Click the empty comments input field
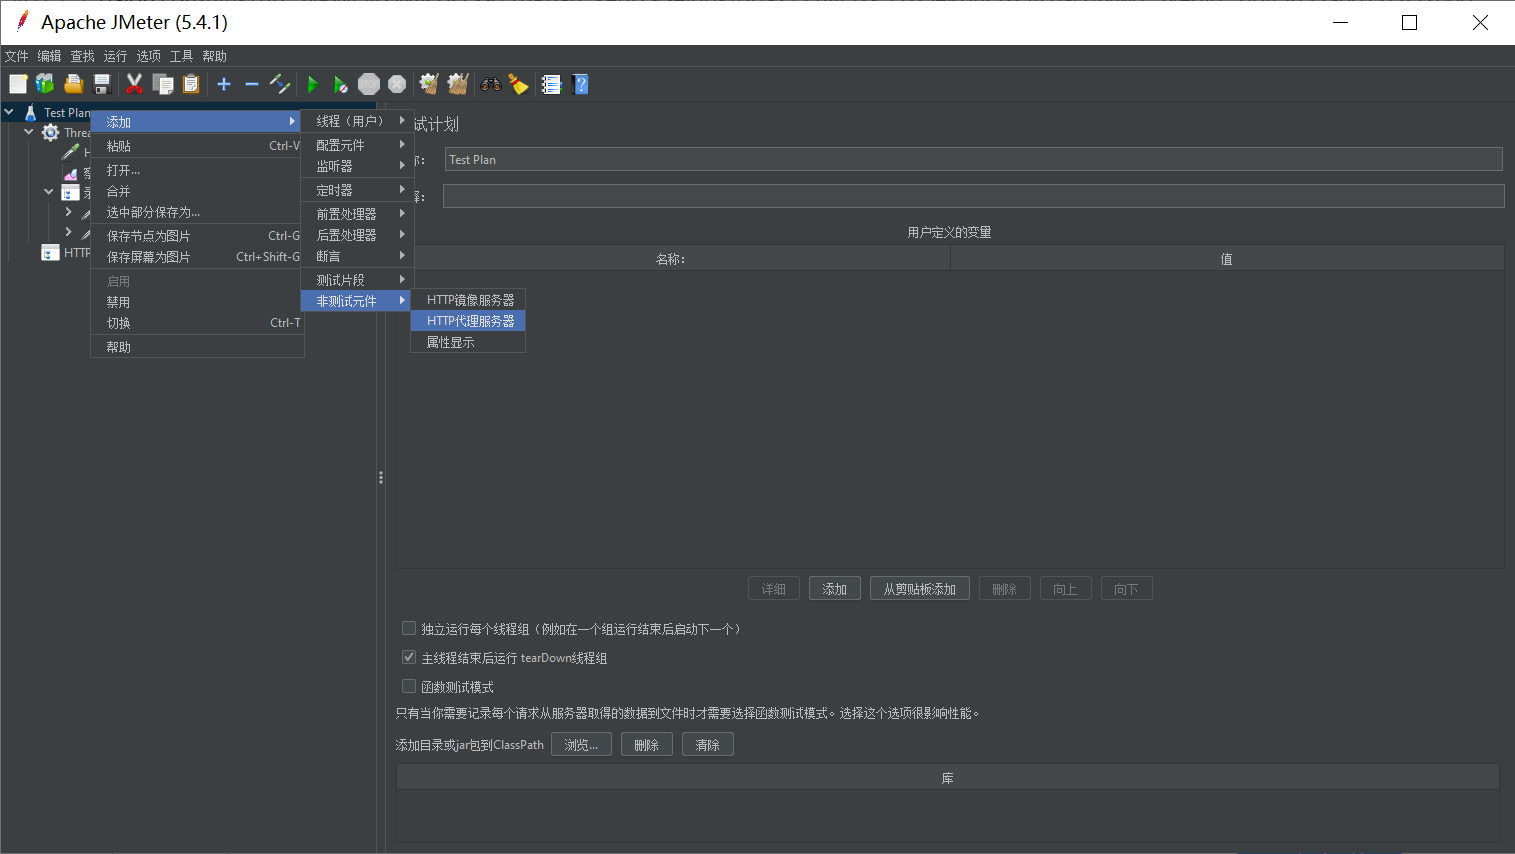The image size is (1515, 854). pos(973,196)
